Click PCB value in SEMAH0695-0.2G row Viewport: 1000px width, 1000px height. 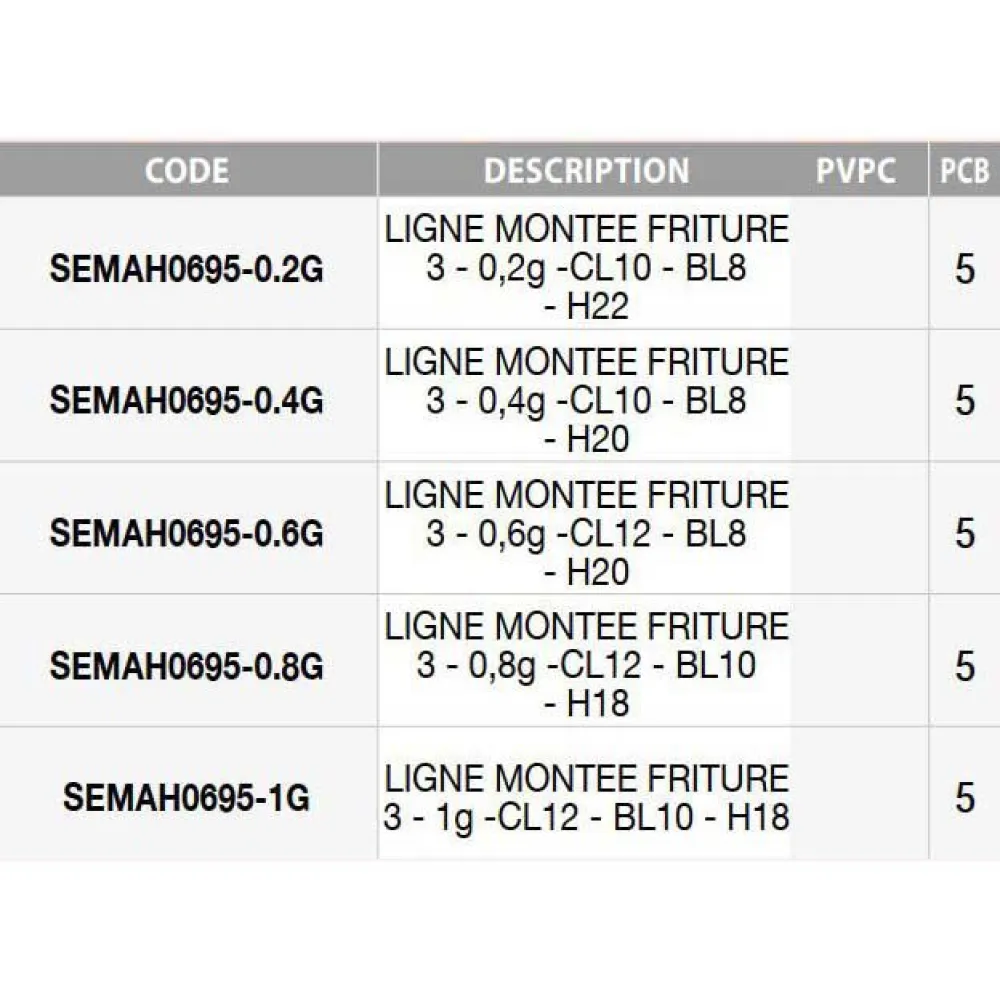[x=964, y=269]
